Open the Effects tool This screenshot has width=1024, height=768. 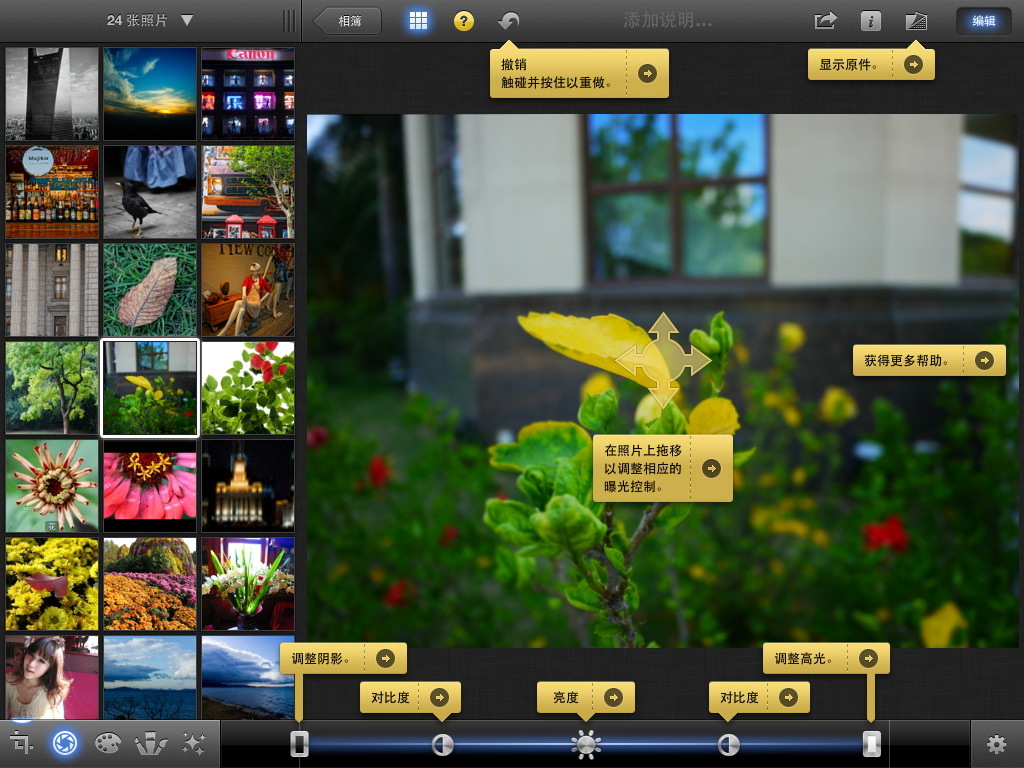[194, 744]
